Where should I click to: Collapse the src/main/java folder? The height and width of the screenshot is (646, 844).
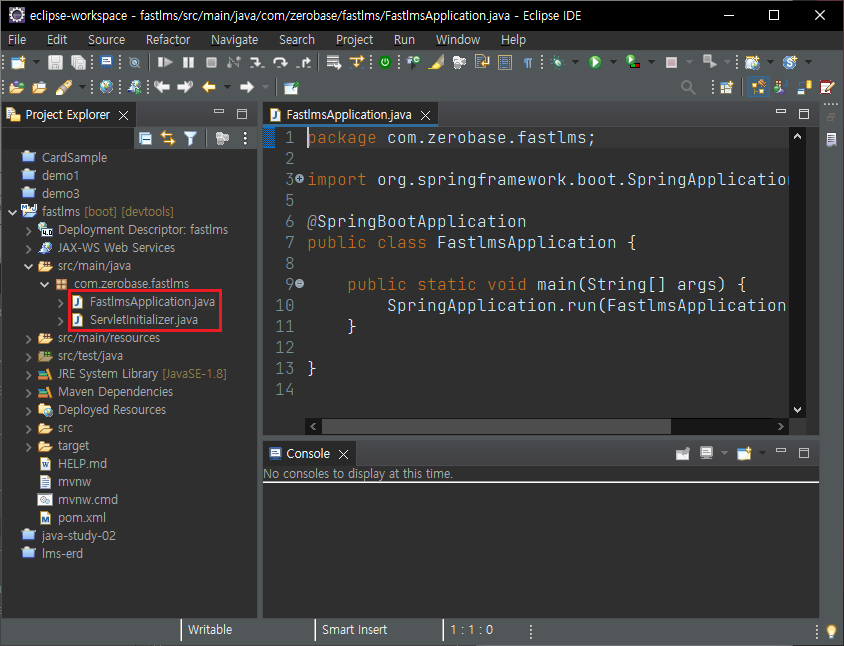click(x=29, y=266)
